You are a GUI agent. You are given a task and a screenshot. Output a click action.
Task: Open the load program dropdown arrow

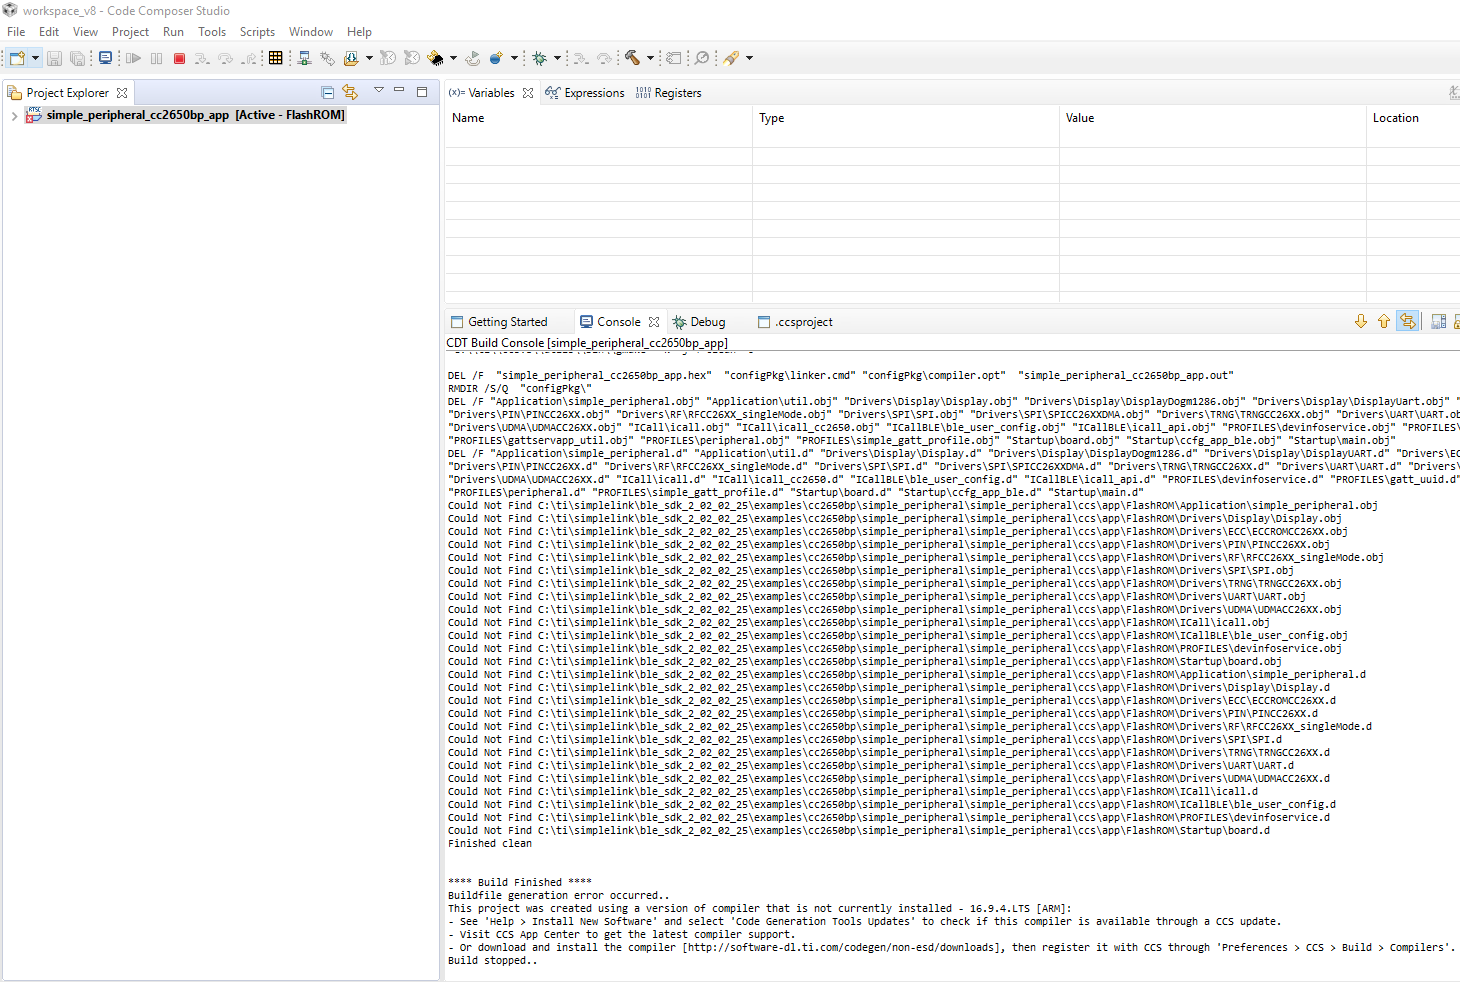[x=369, y=58]
